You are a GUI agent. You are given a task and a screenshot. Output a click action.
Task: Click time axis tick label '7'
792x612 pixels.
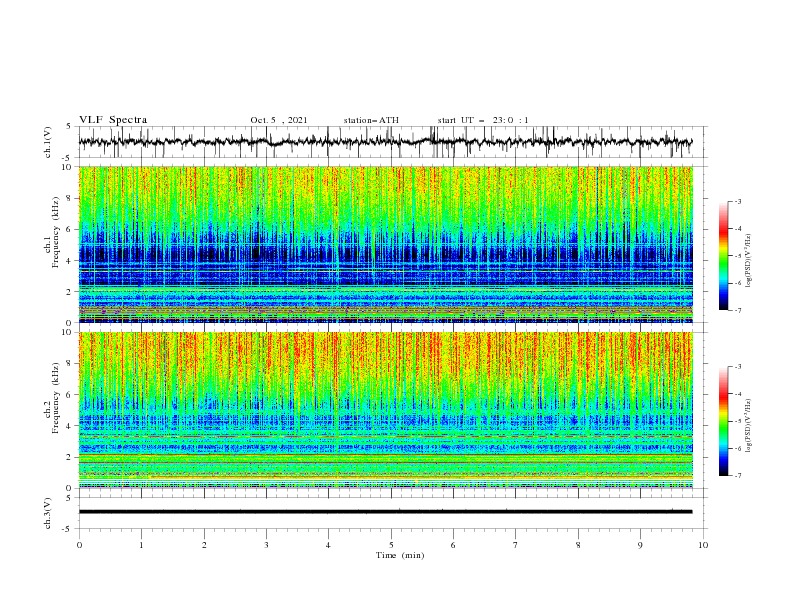tap(516, 545)
